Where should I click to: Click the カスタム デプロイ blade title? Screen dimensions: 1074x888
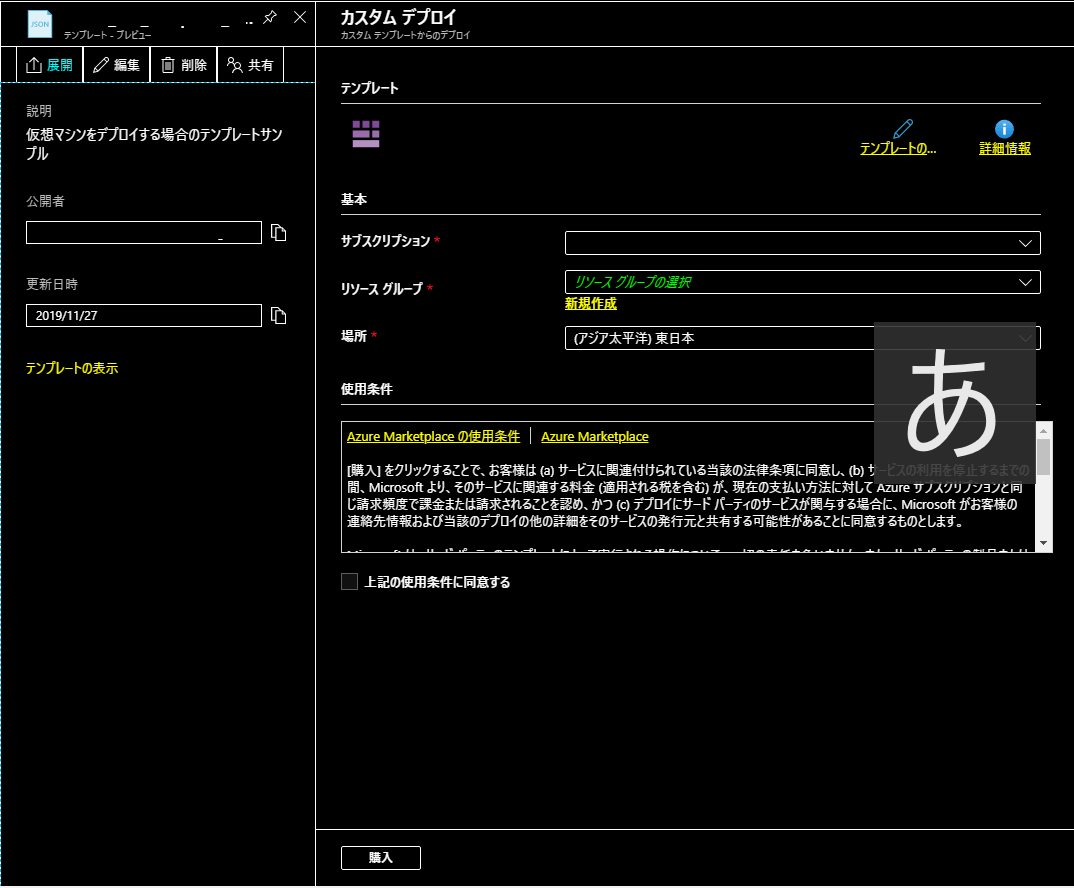398,17
